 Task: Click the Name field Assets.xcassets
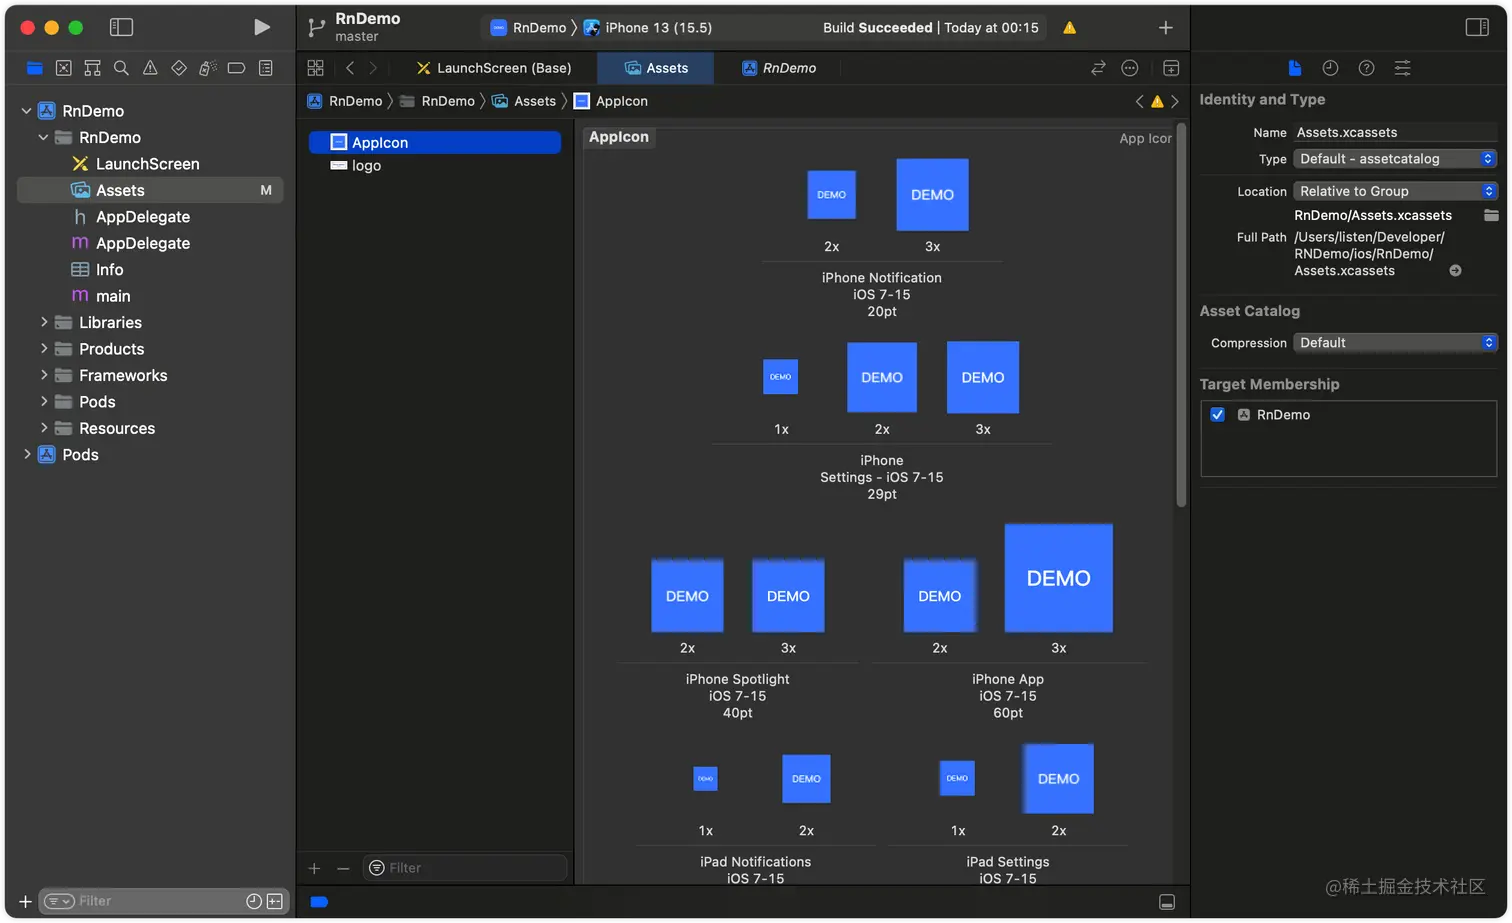click(x=1395, y=132)
